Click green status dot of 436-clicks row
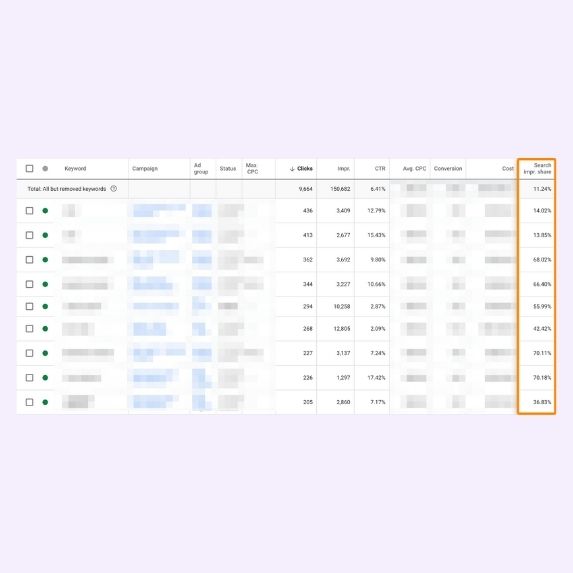Screen dimensions: 573x573 [45, 210]
